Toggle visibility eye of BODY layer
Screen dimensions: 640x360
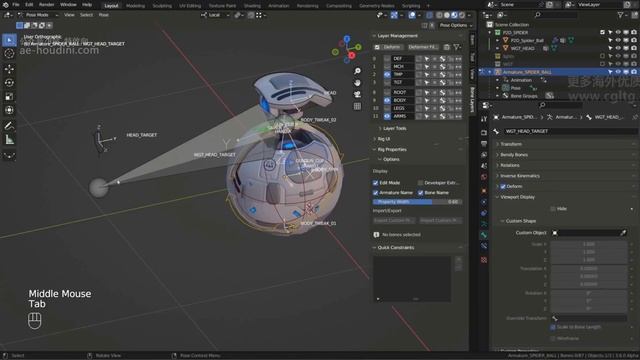[387, 100]
